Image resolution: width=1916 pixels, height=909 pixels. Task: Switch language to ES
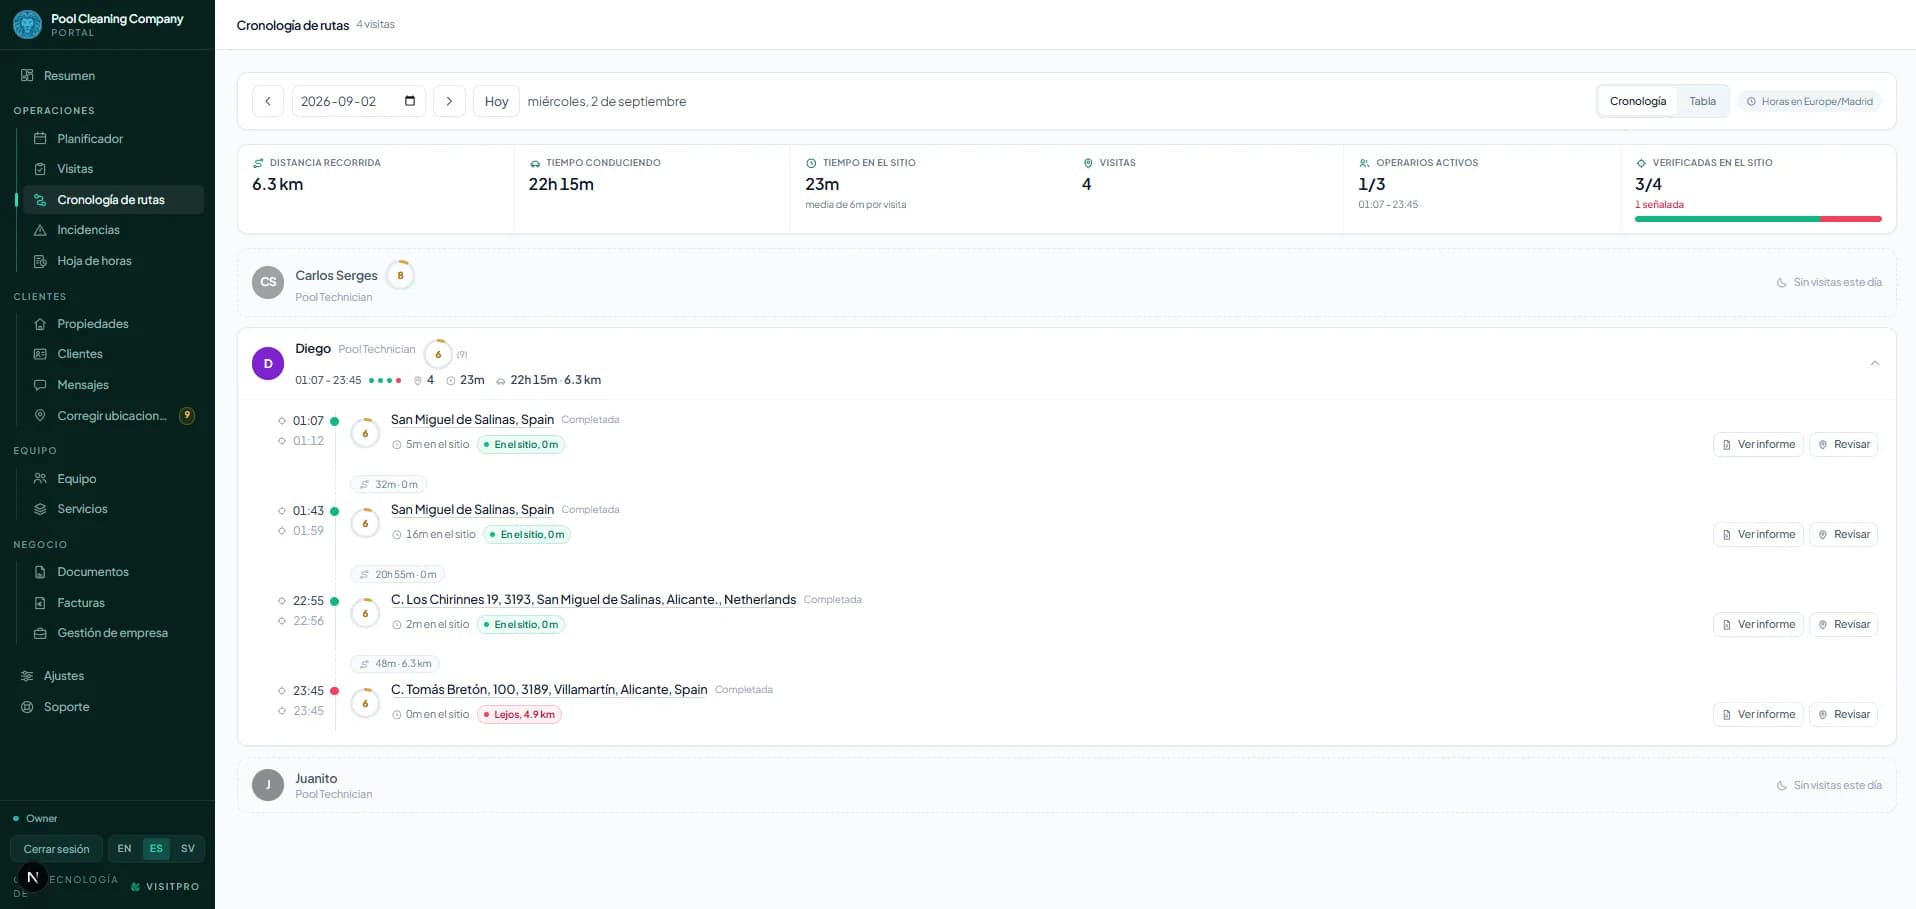pos(156,848)
